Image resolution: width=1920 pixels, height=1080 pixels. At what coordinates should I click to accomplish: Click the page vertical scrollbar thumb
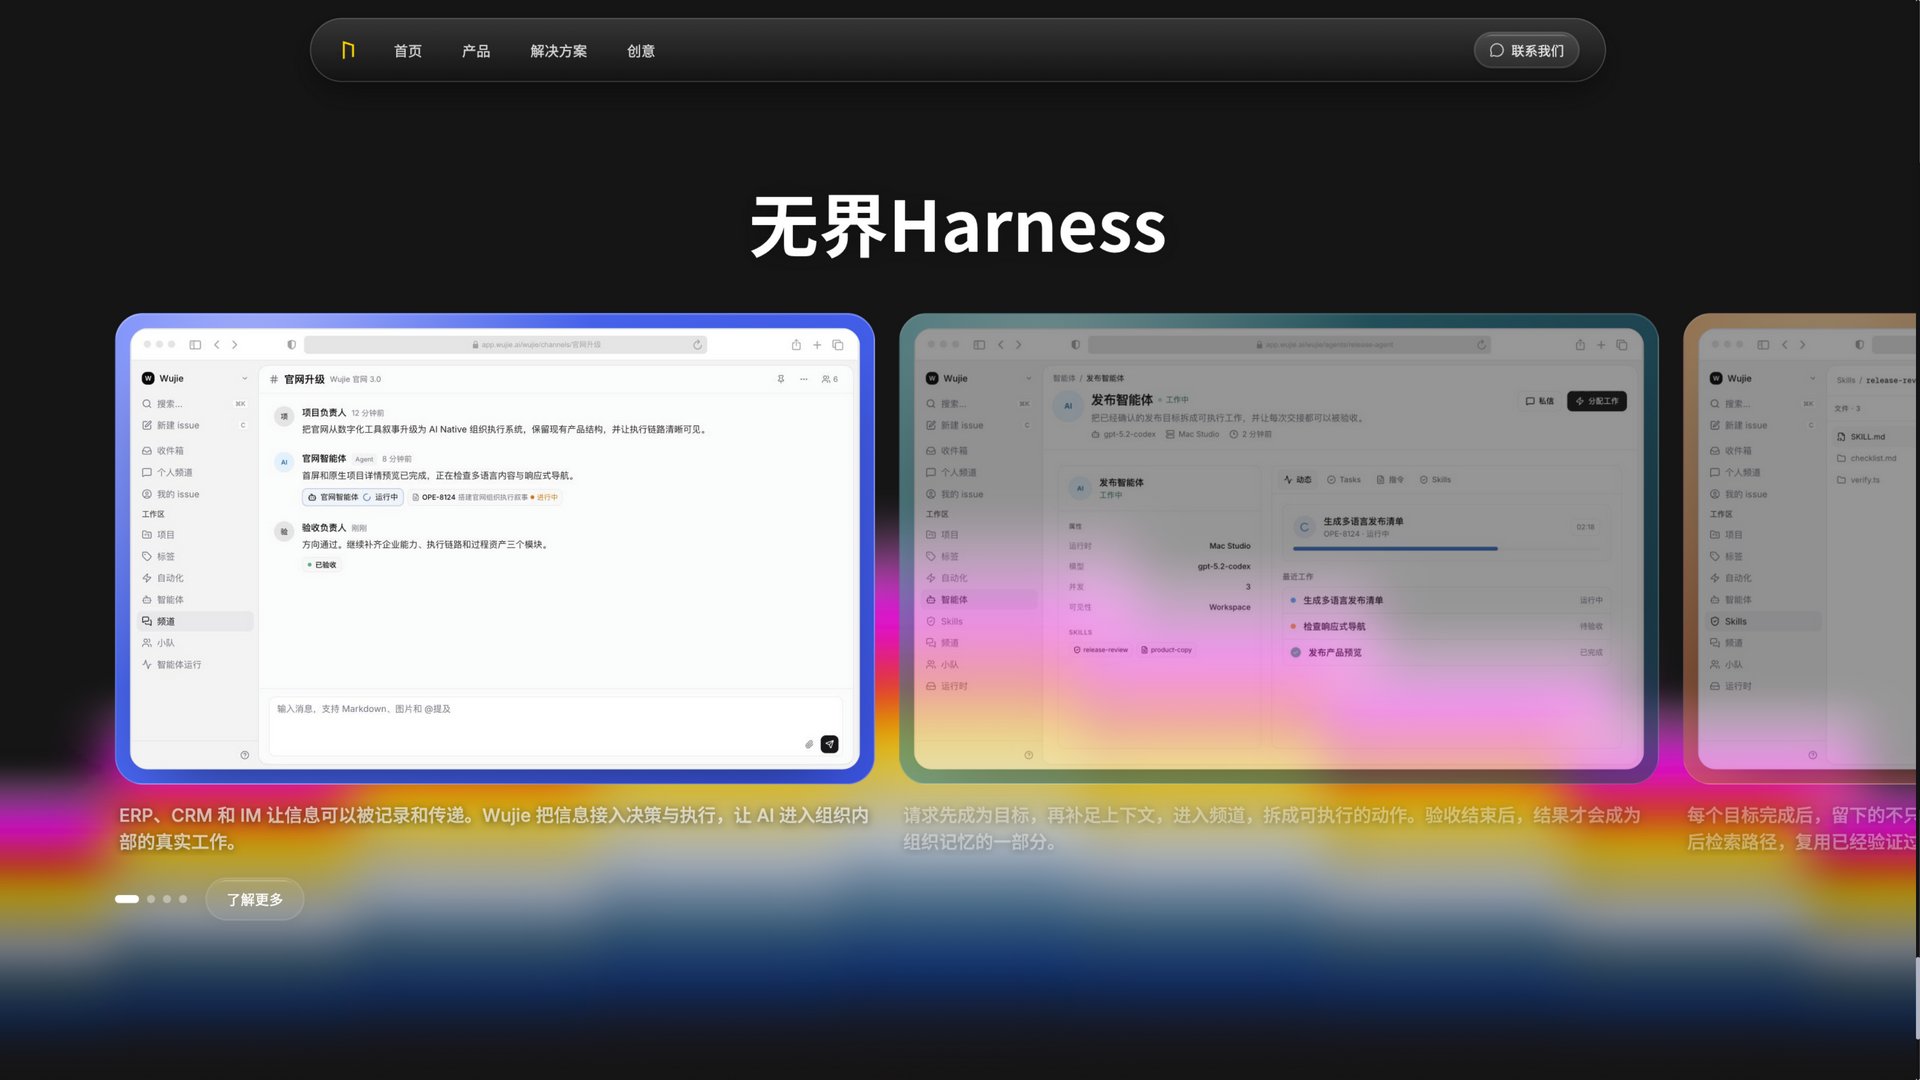pos(1916,998)
